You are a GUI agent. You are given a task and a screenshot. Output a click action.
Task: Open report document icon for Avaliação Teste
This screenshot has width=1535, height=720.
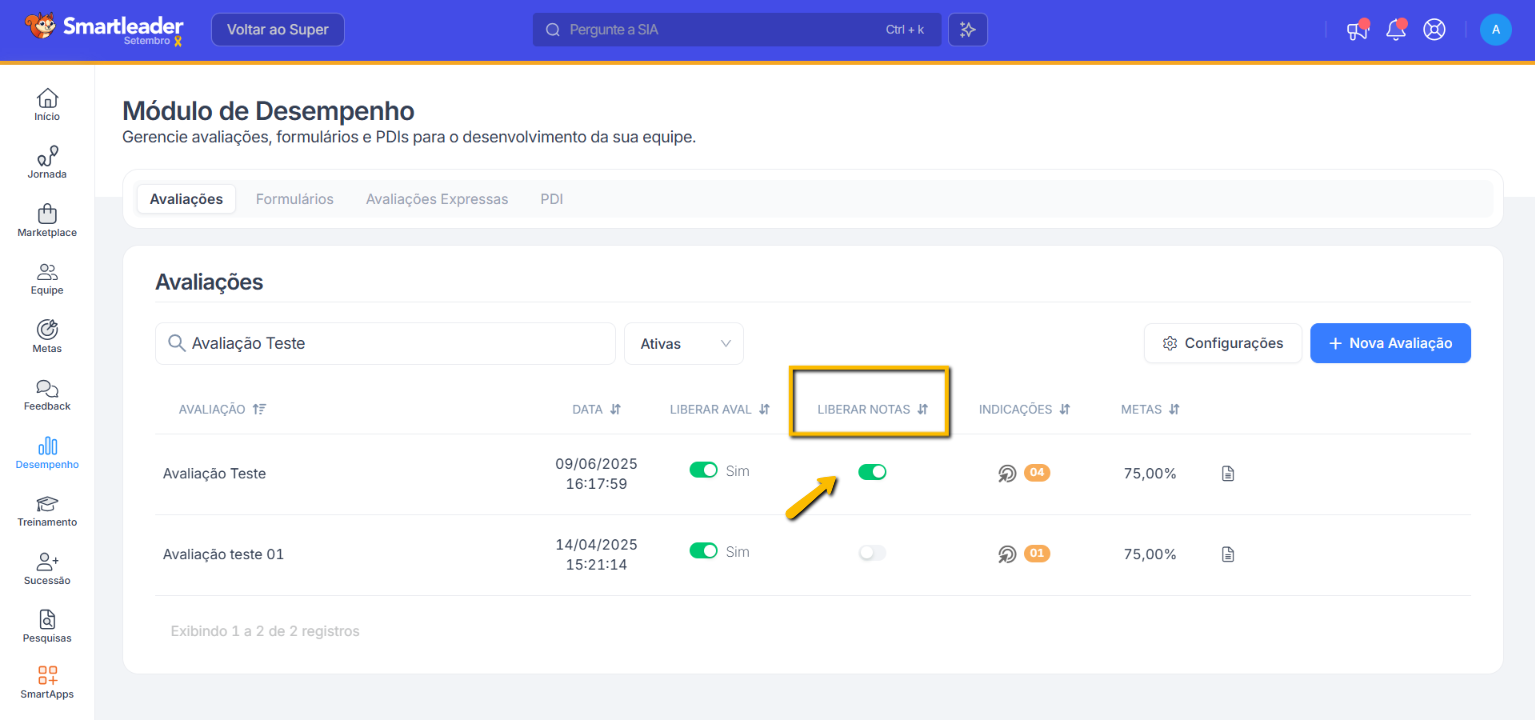(1228, 473)
